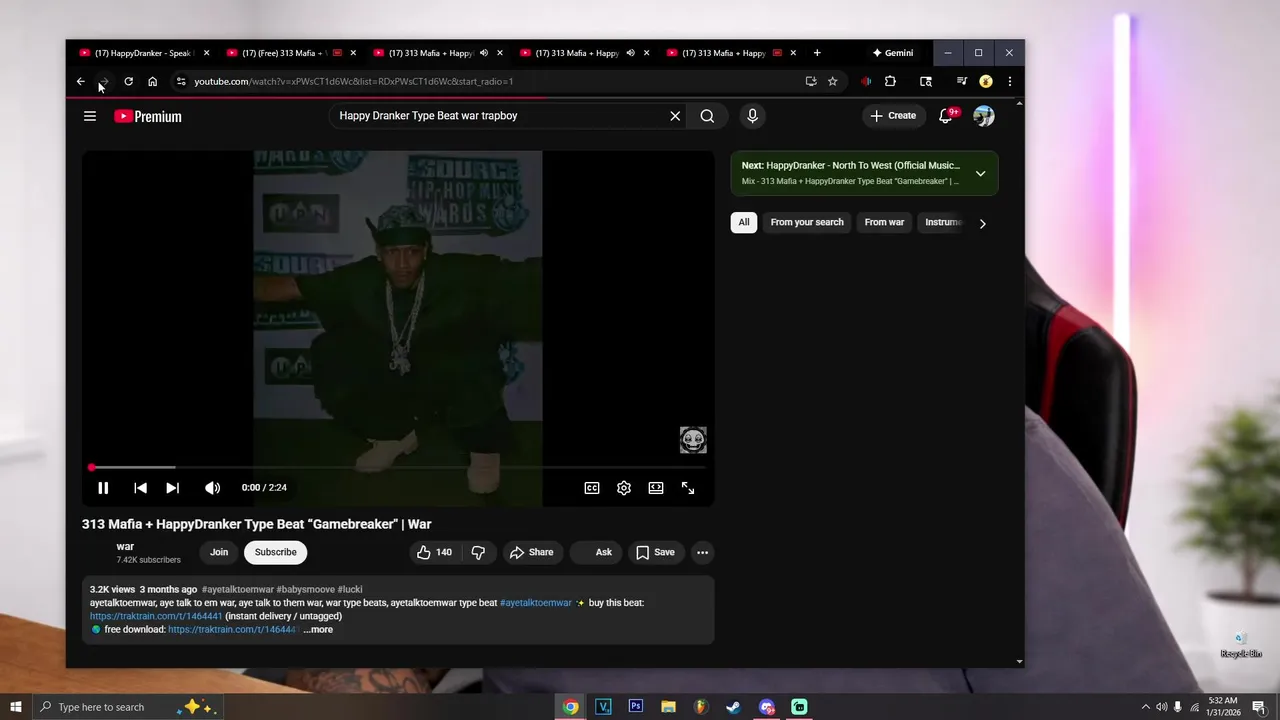
Task: Enter full screen mode
Action: point(688,488)
